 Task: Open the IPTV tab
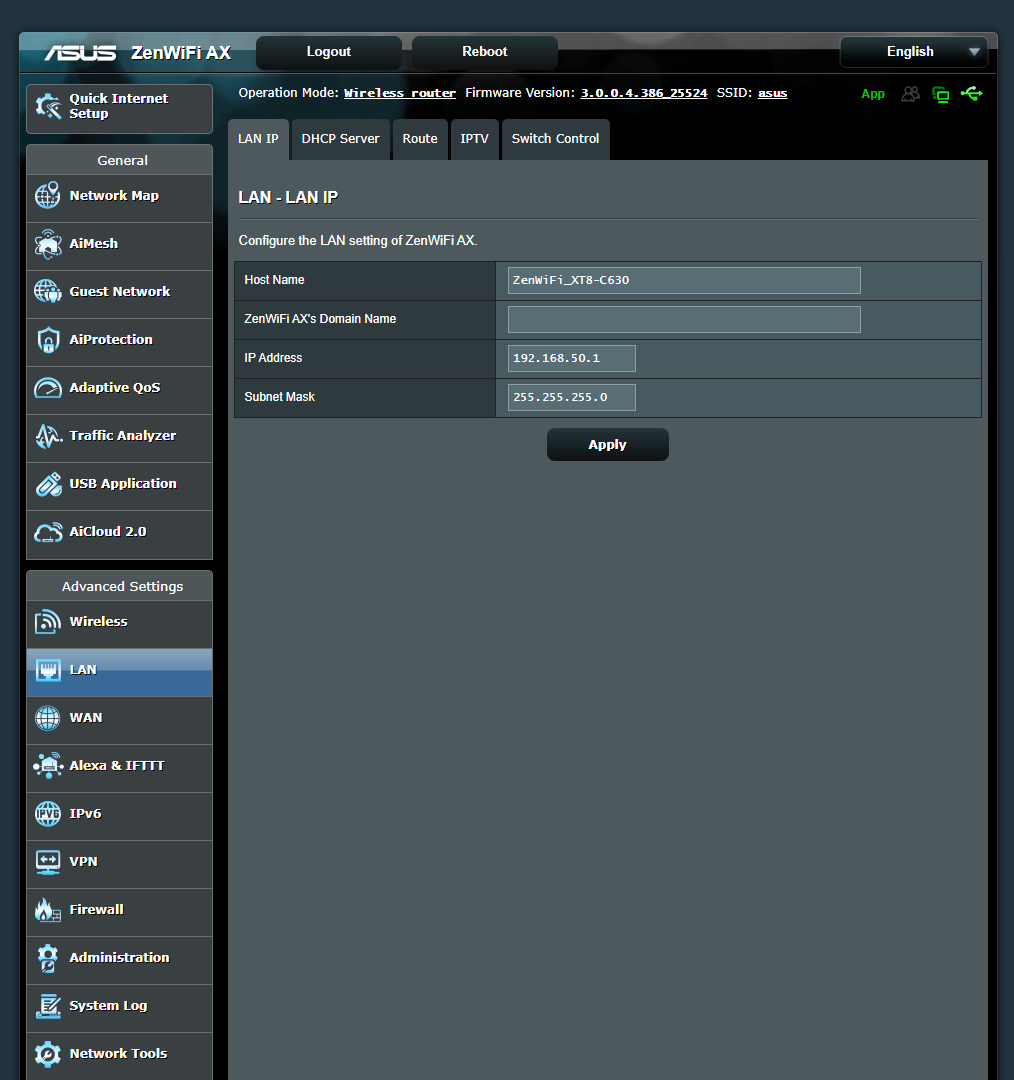475,139
